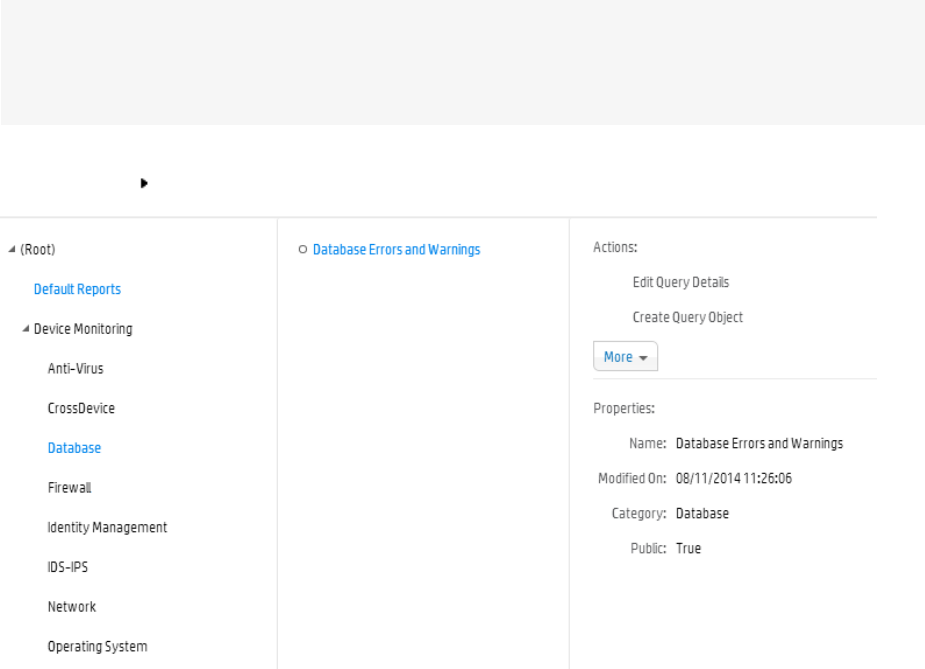
Task: Click Edit Query Details action
Action: click(681, 282)
